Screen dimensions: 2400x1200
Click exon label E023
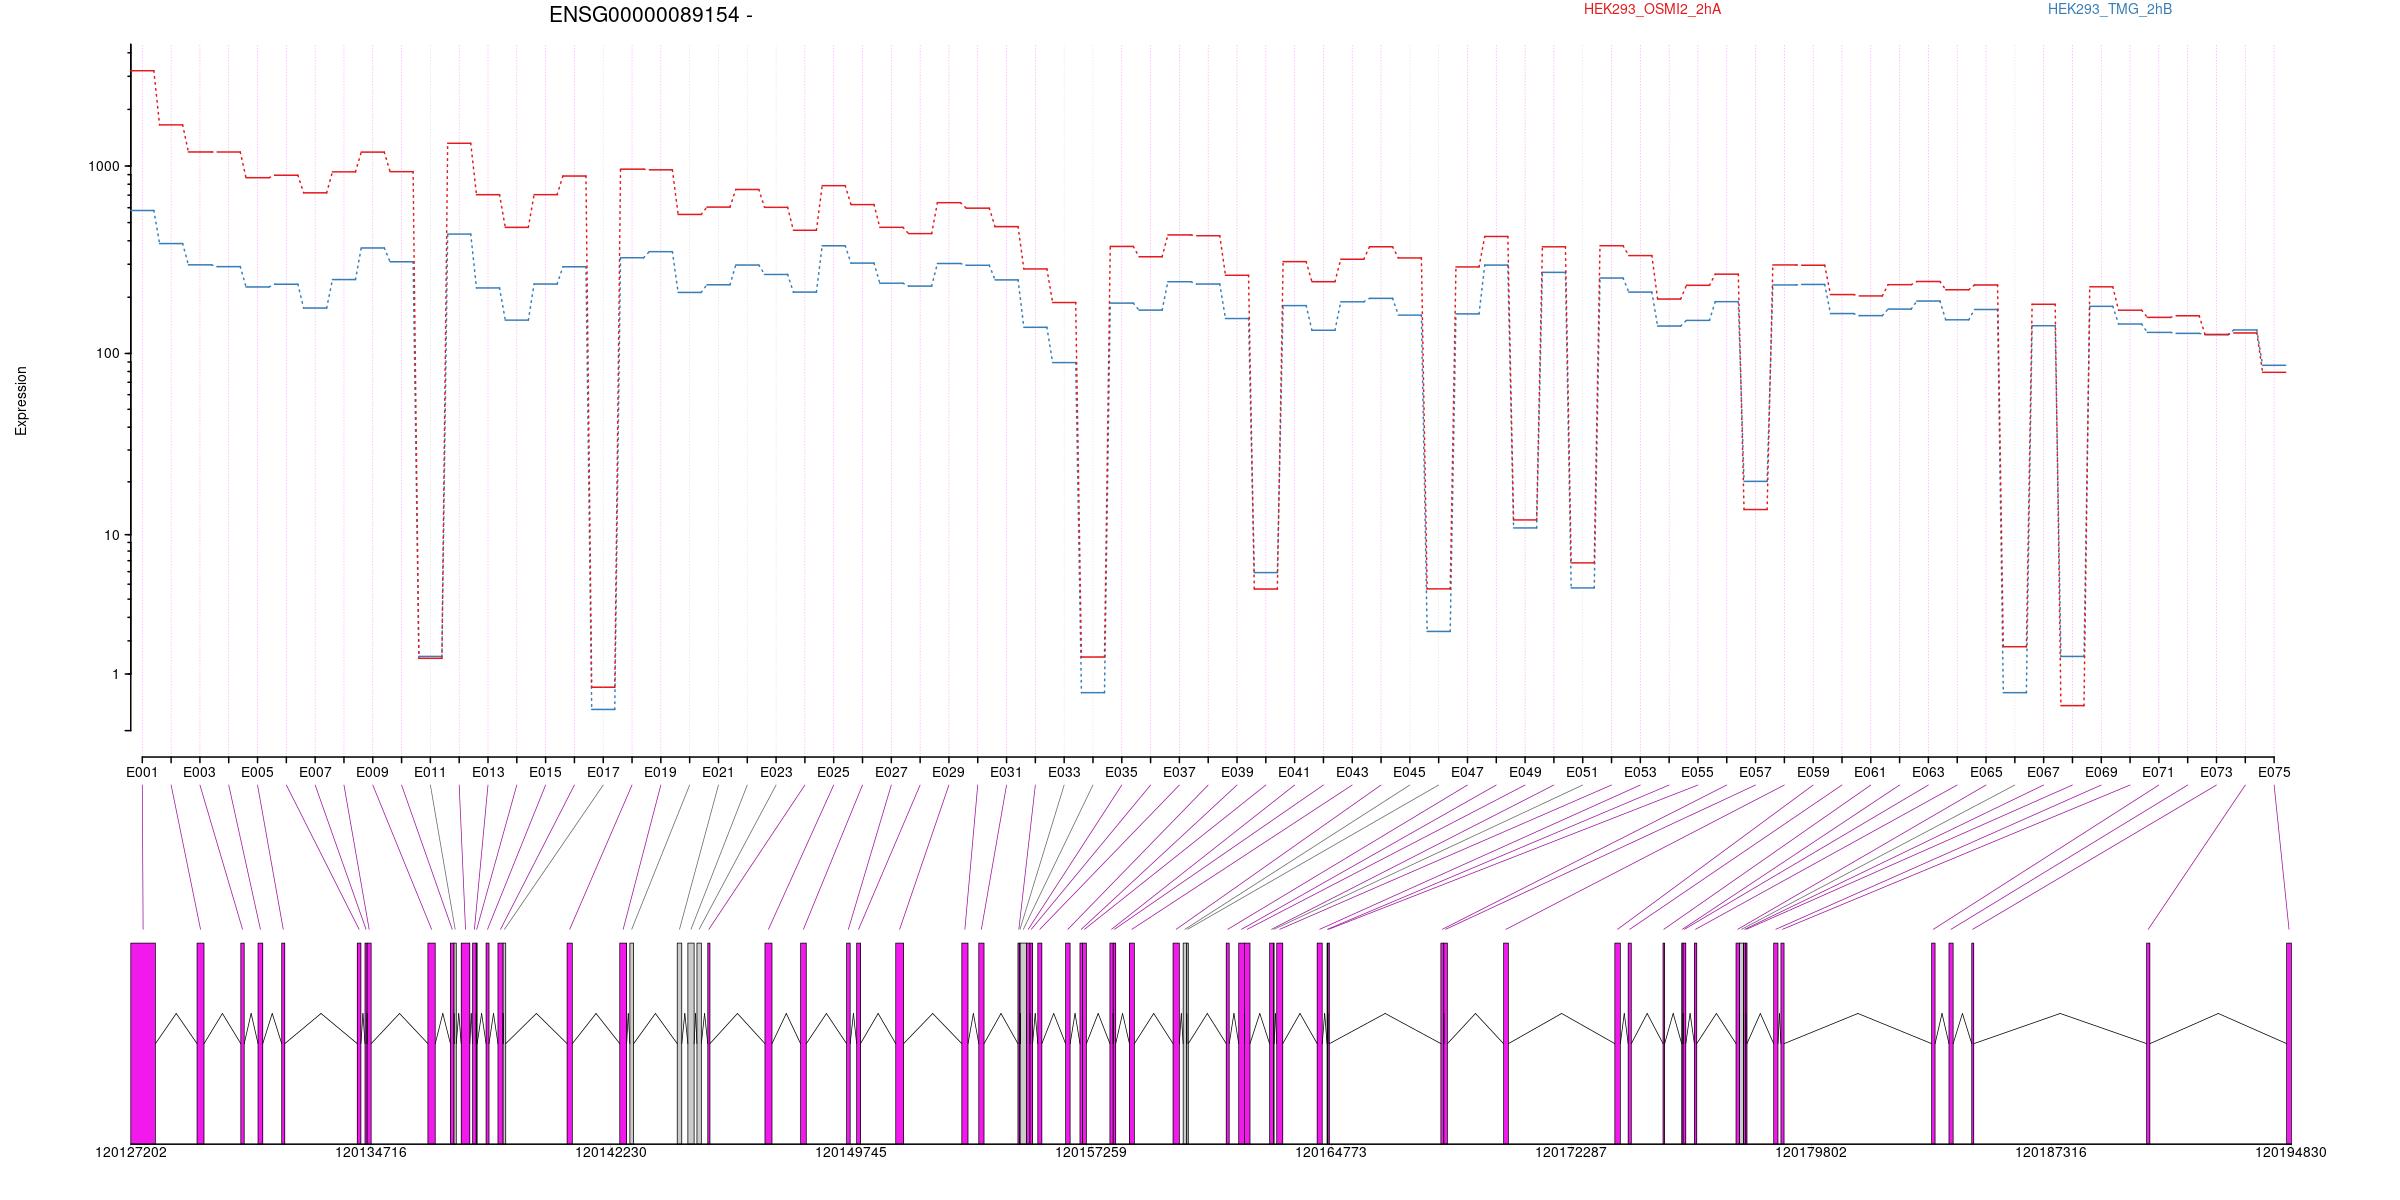click(776, 772)
